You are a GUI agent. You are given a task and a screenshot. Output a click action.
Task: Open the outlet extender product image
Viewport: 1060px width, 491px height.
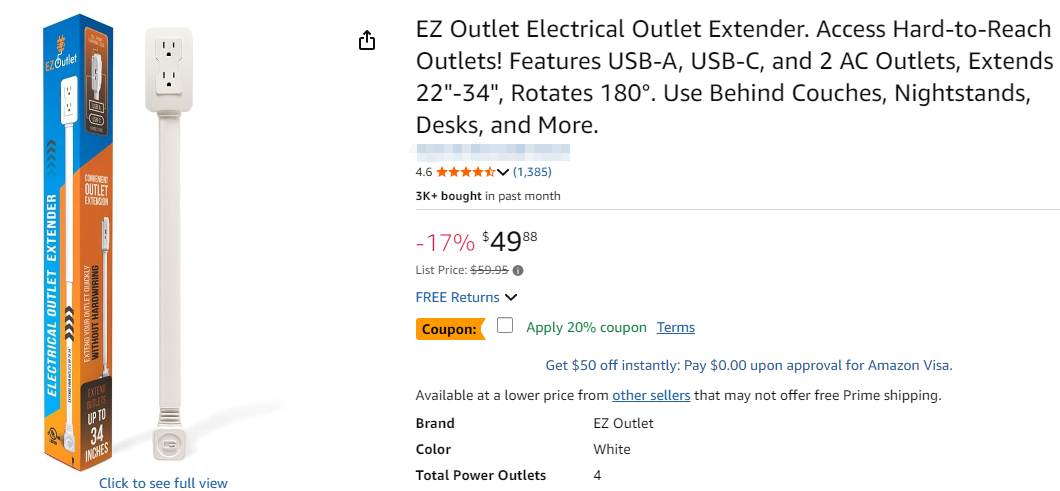pyautogui.click(x=163, y=240)
